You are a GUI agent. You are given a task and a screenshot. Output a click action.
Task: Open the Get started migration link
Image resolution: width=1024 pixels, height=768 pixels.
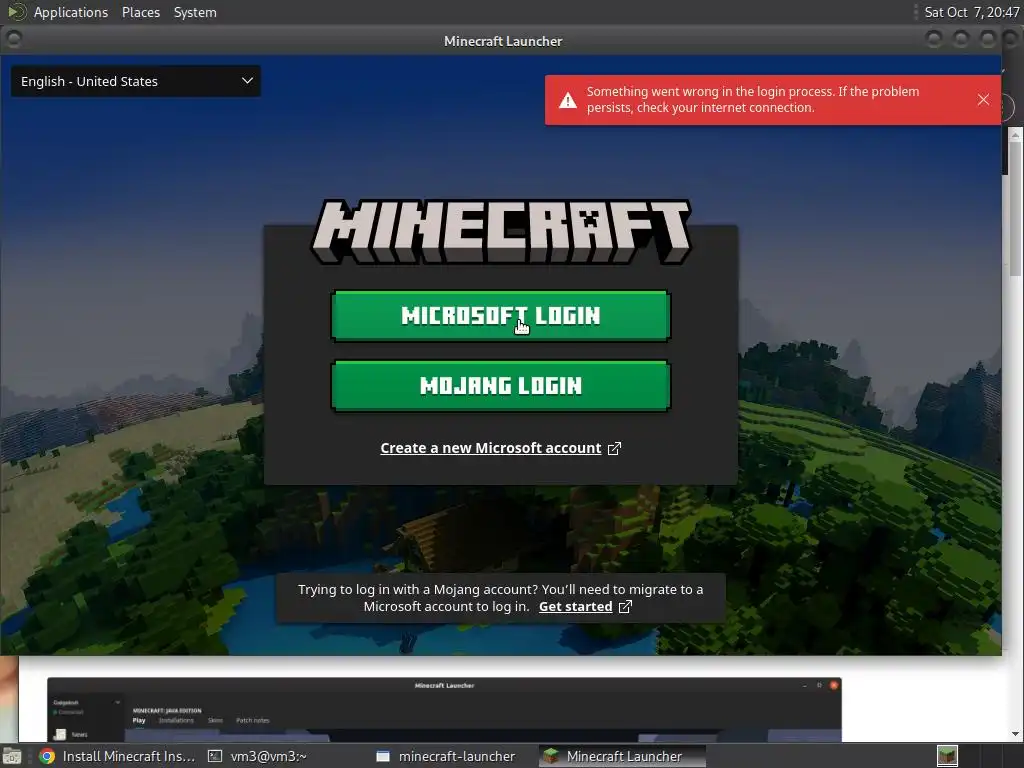coord(575,607)
